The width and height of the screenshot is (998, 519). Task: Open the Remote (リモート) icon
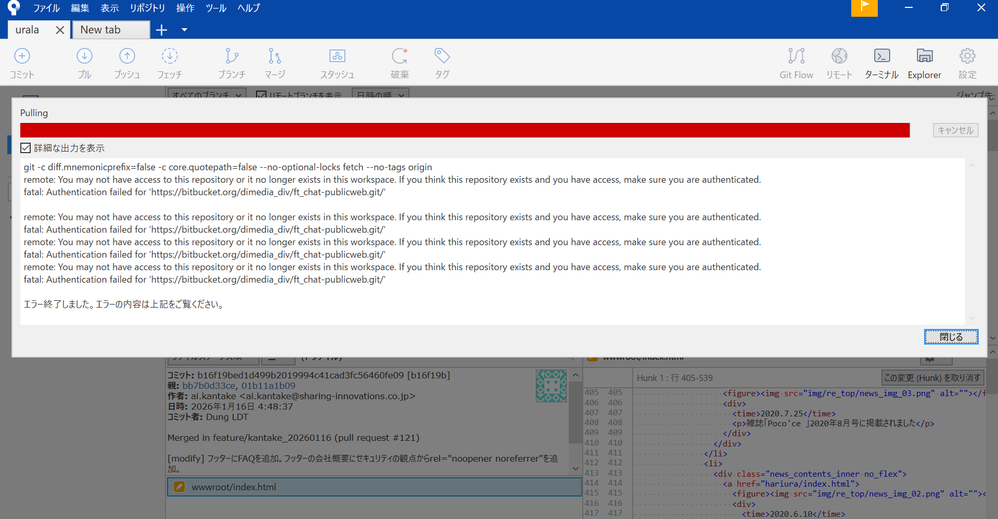tap(839, 56)
